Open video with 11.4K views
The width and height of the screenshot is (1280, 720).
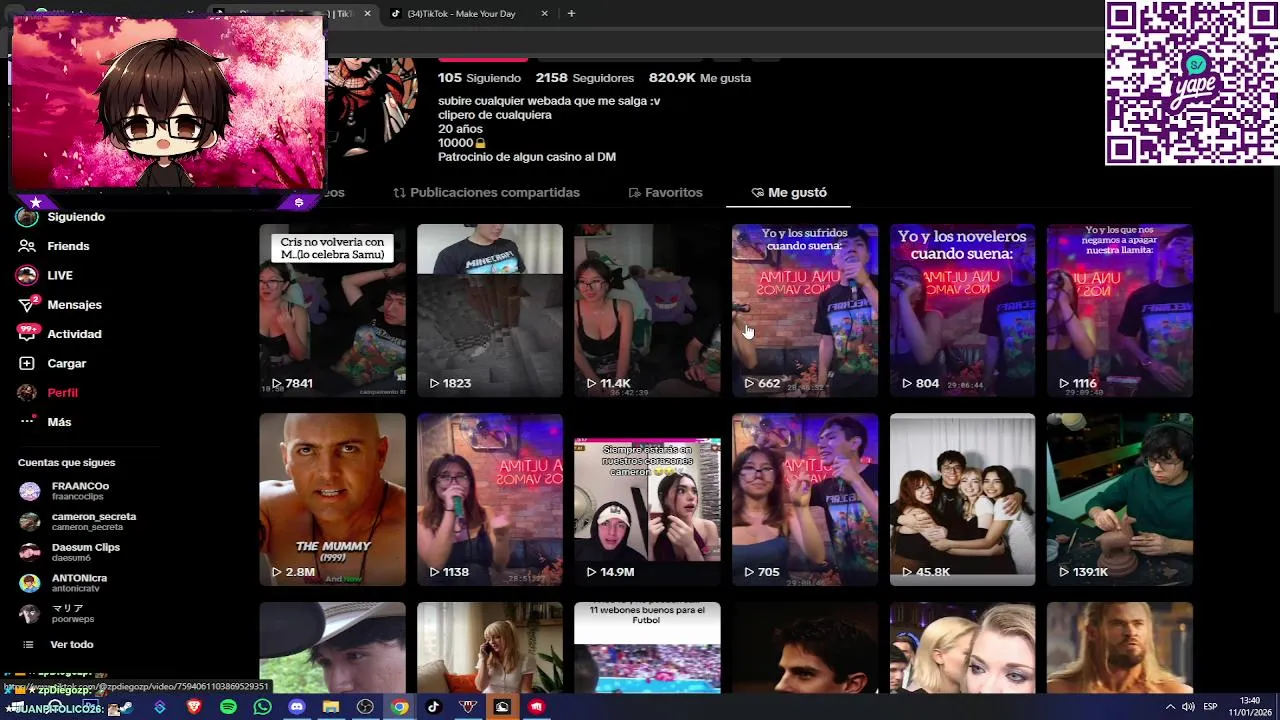647,310
